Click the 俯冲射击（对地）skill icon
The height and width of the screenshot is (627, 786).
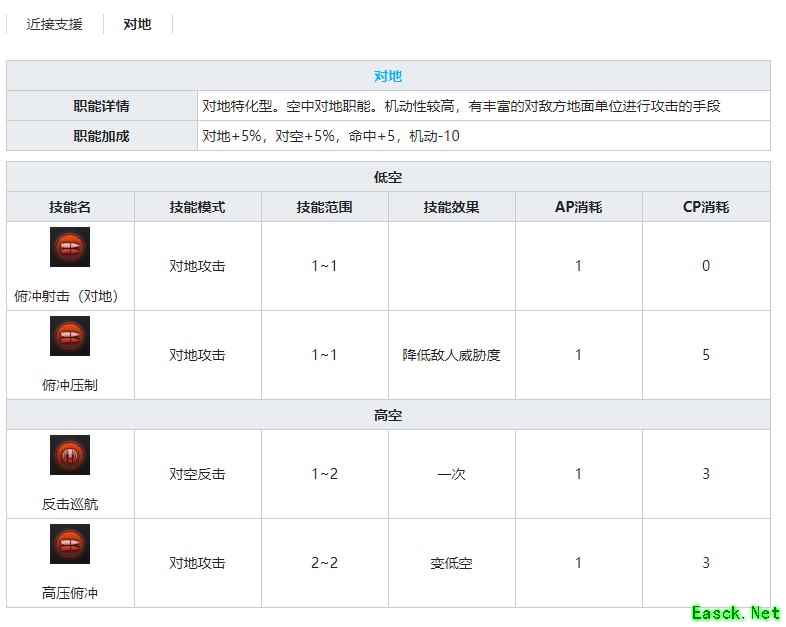[70, 247]
